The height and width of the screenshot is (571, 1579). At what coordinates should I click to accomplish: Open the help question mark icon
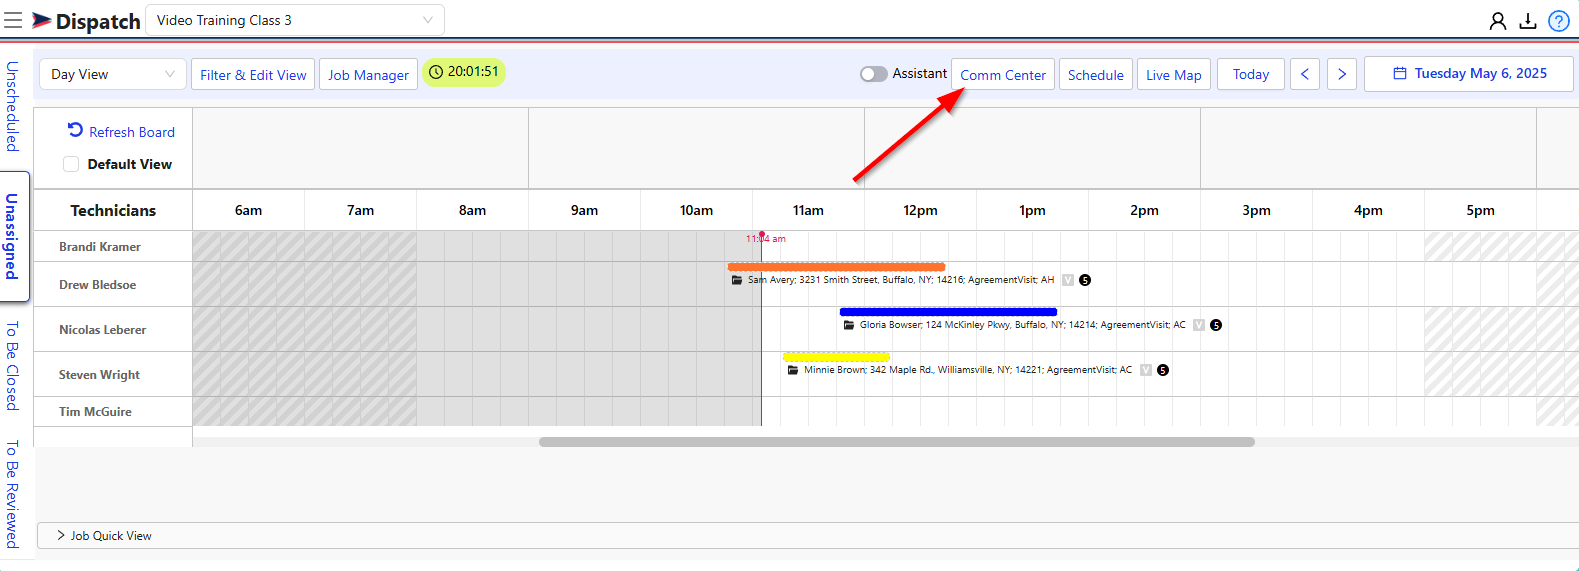[x=1559, y=20]
